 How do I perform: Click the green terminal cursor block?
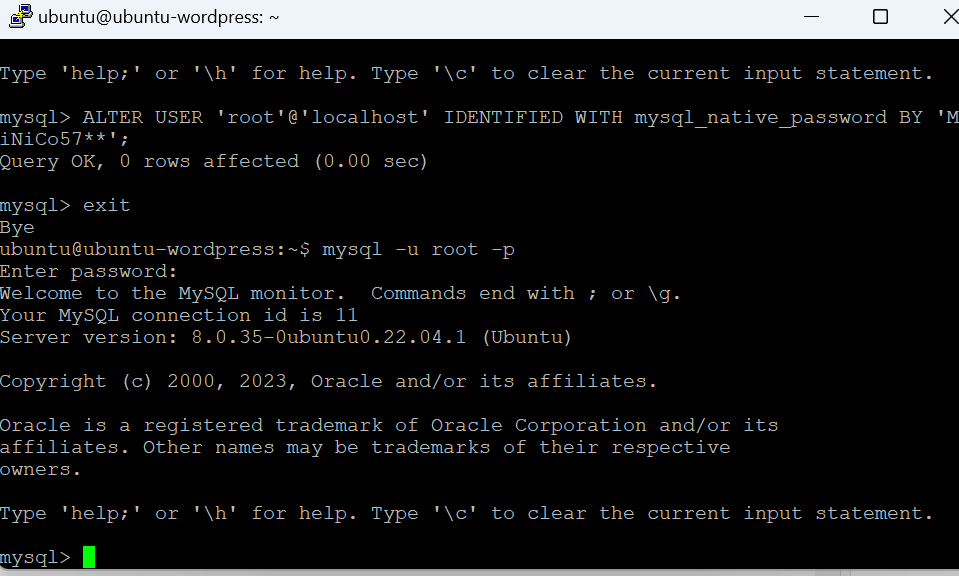[x=89, y=557]
